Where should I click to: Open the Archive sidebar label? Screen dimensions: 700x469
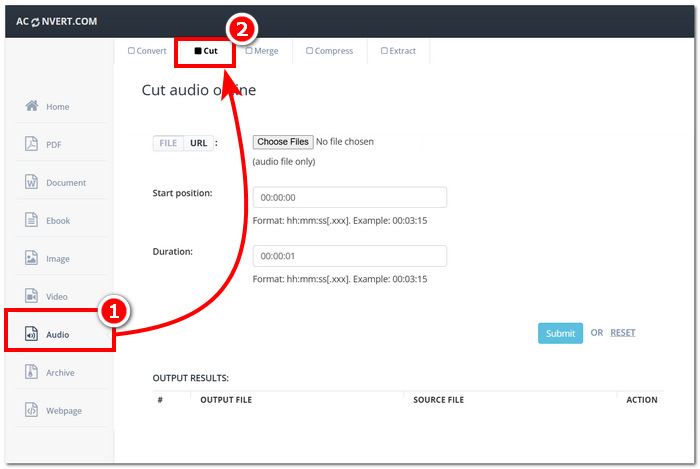(x=60, y=373)
